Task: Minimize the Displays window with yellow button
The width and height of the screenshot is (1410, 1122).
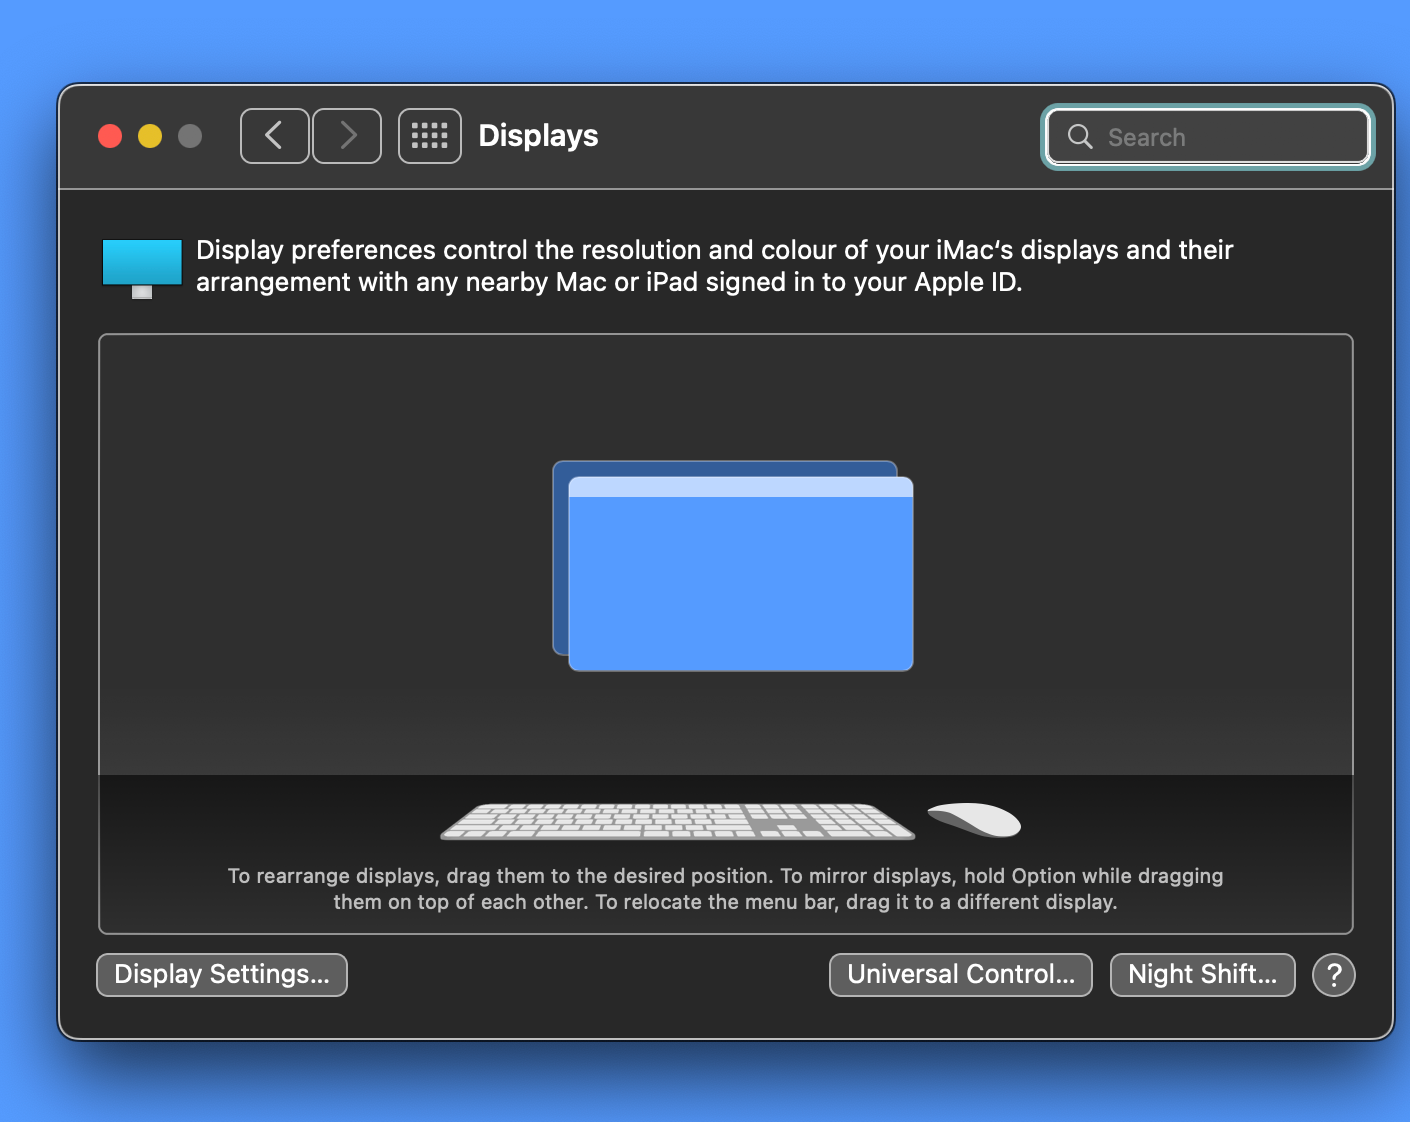Action: click(x=150, y=136)
